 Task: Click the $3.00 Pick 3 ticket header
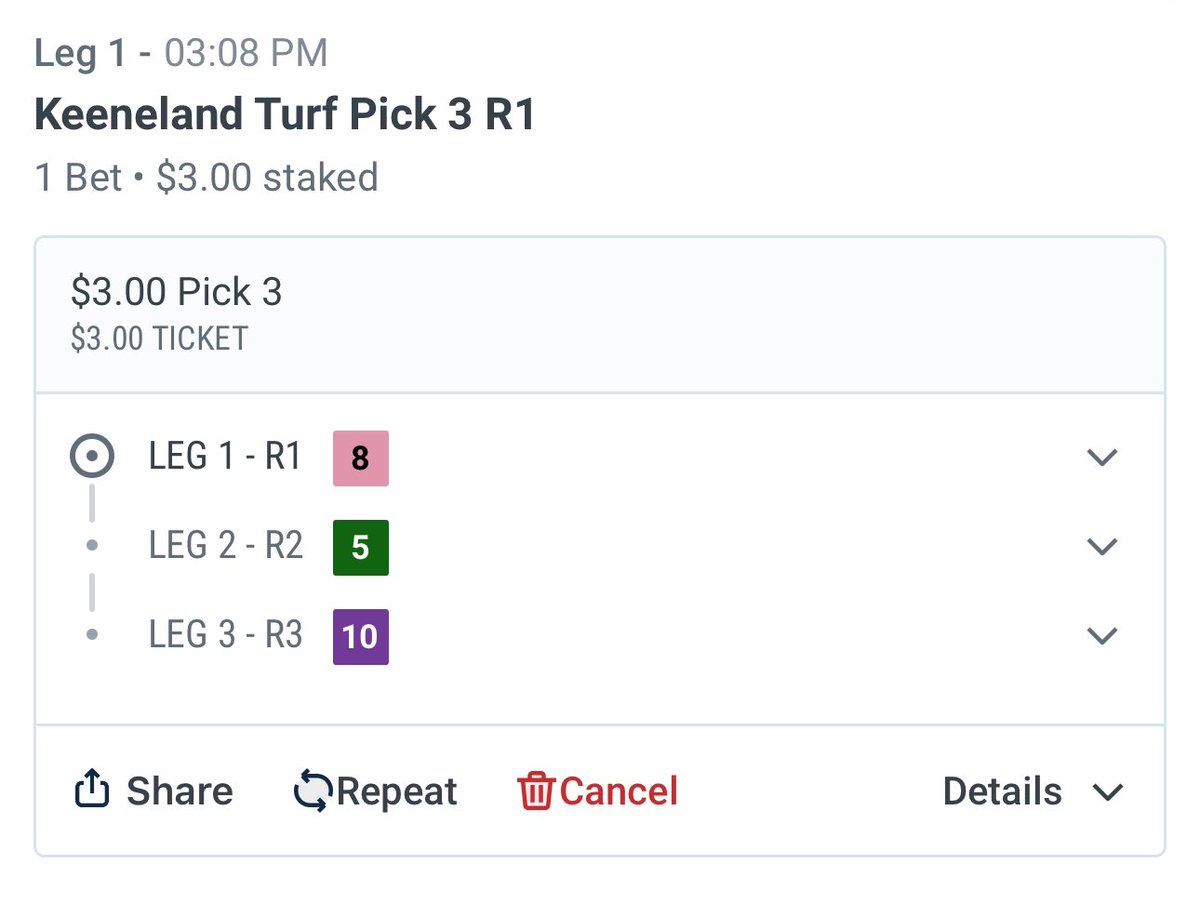[x=177, y=292]
